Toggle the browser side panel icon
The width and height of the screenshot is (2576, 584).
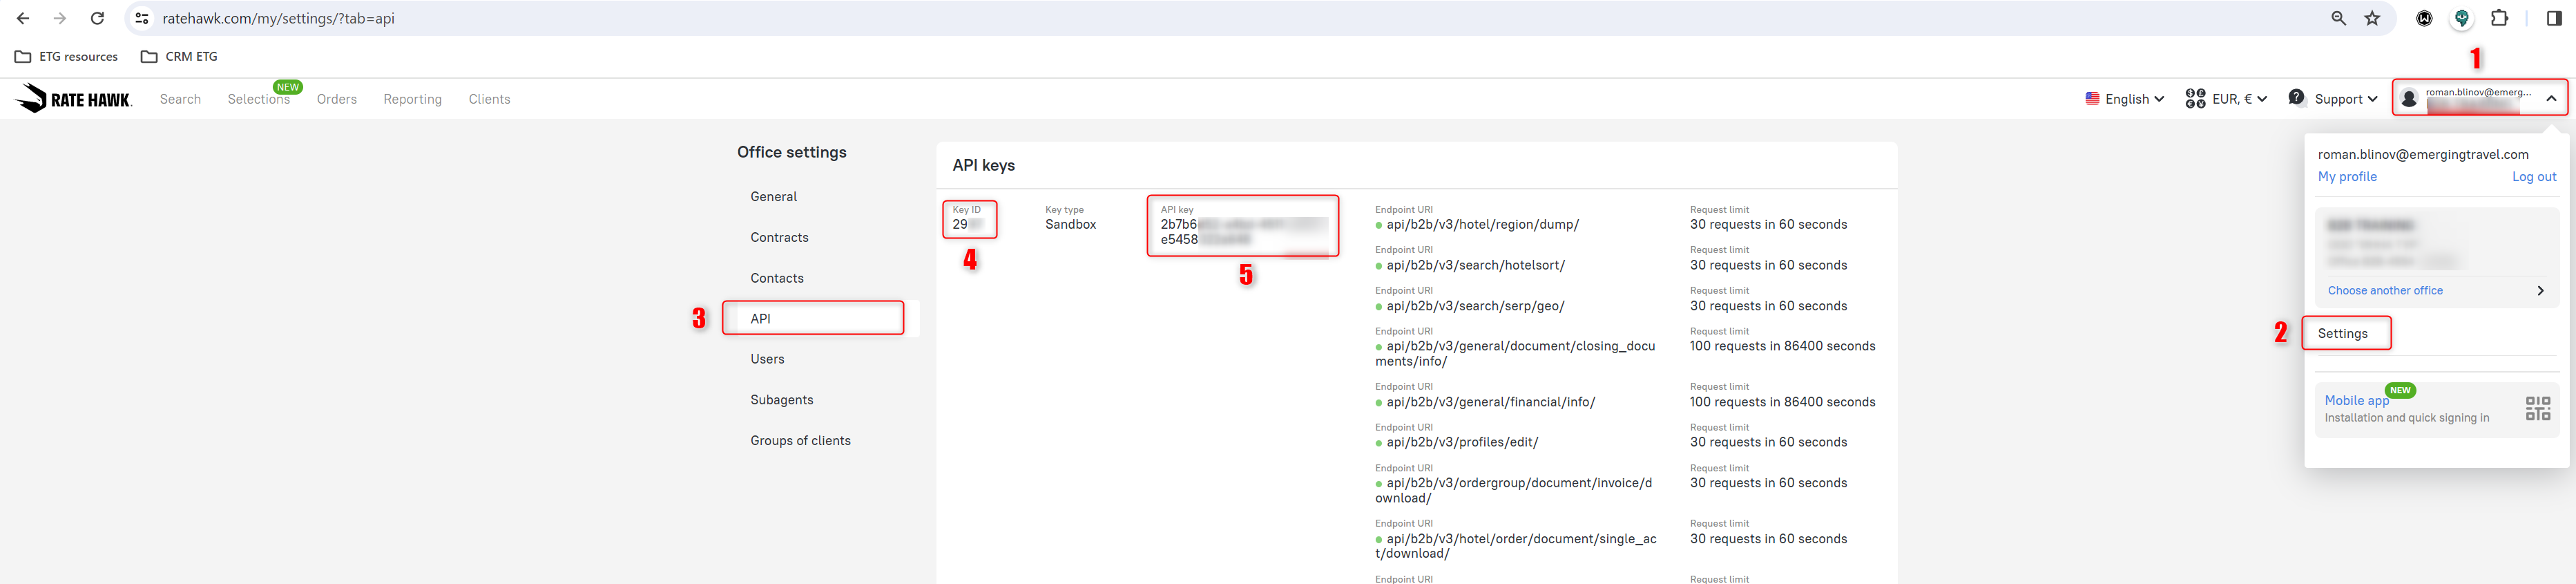pyautogui.click(x=2554, y=18)
